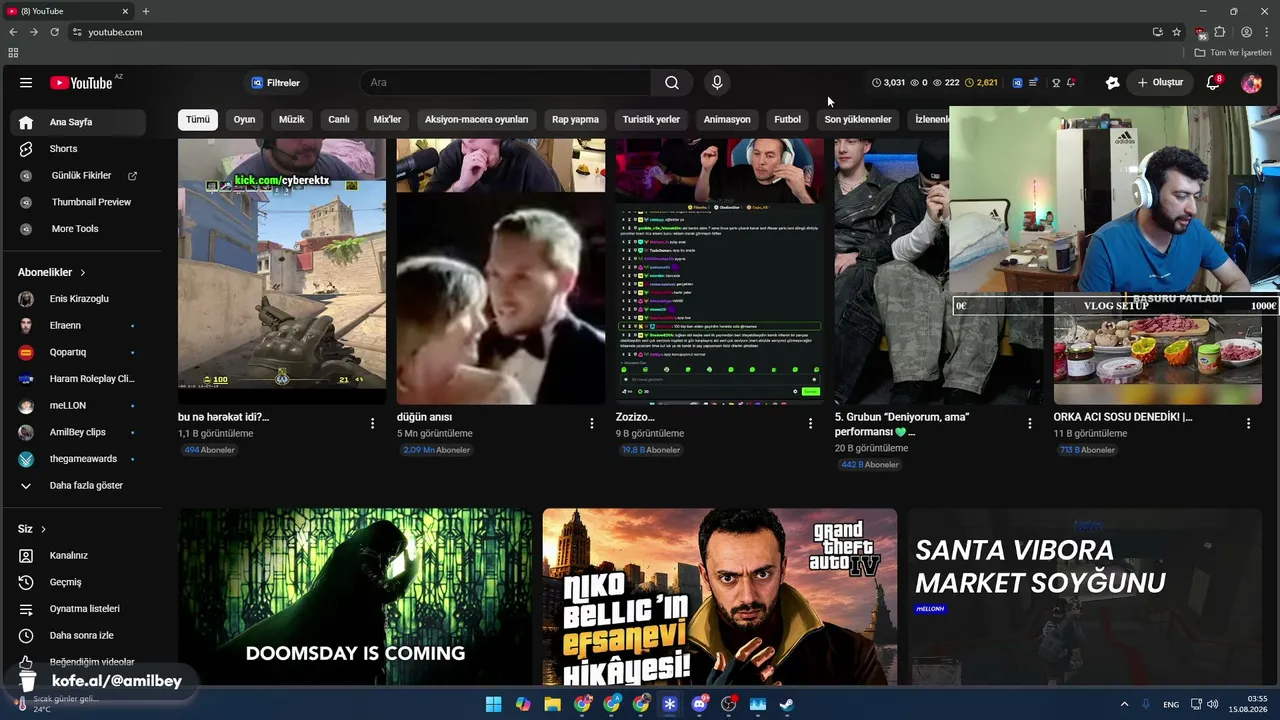The width and height of the screenshot is (1280, 720).
Task: Open the apps grid in bookmarks bar
Action: 13,52
